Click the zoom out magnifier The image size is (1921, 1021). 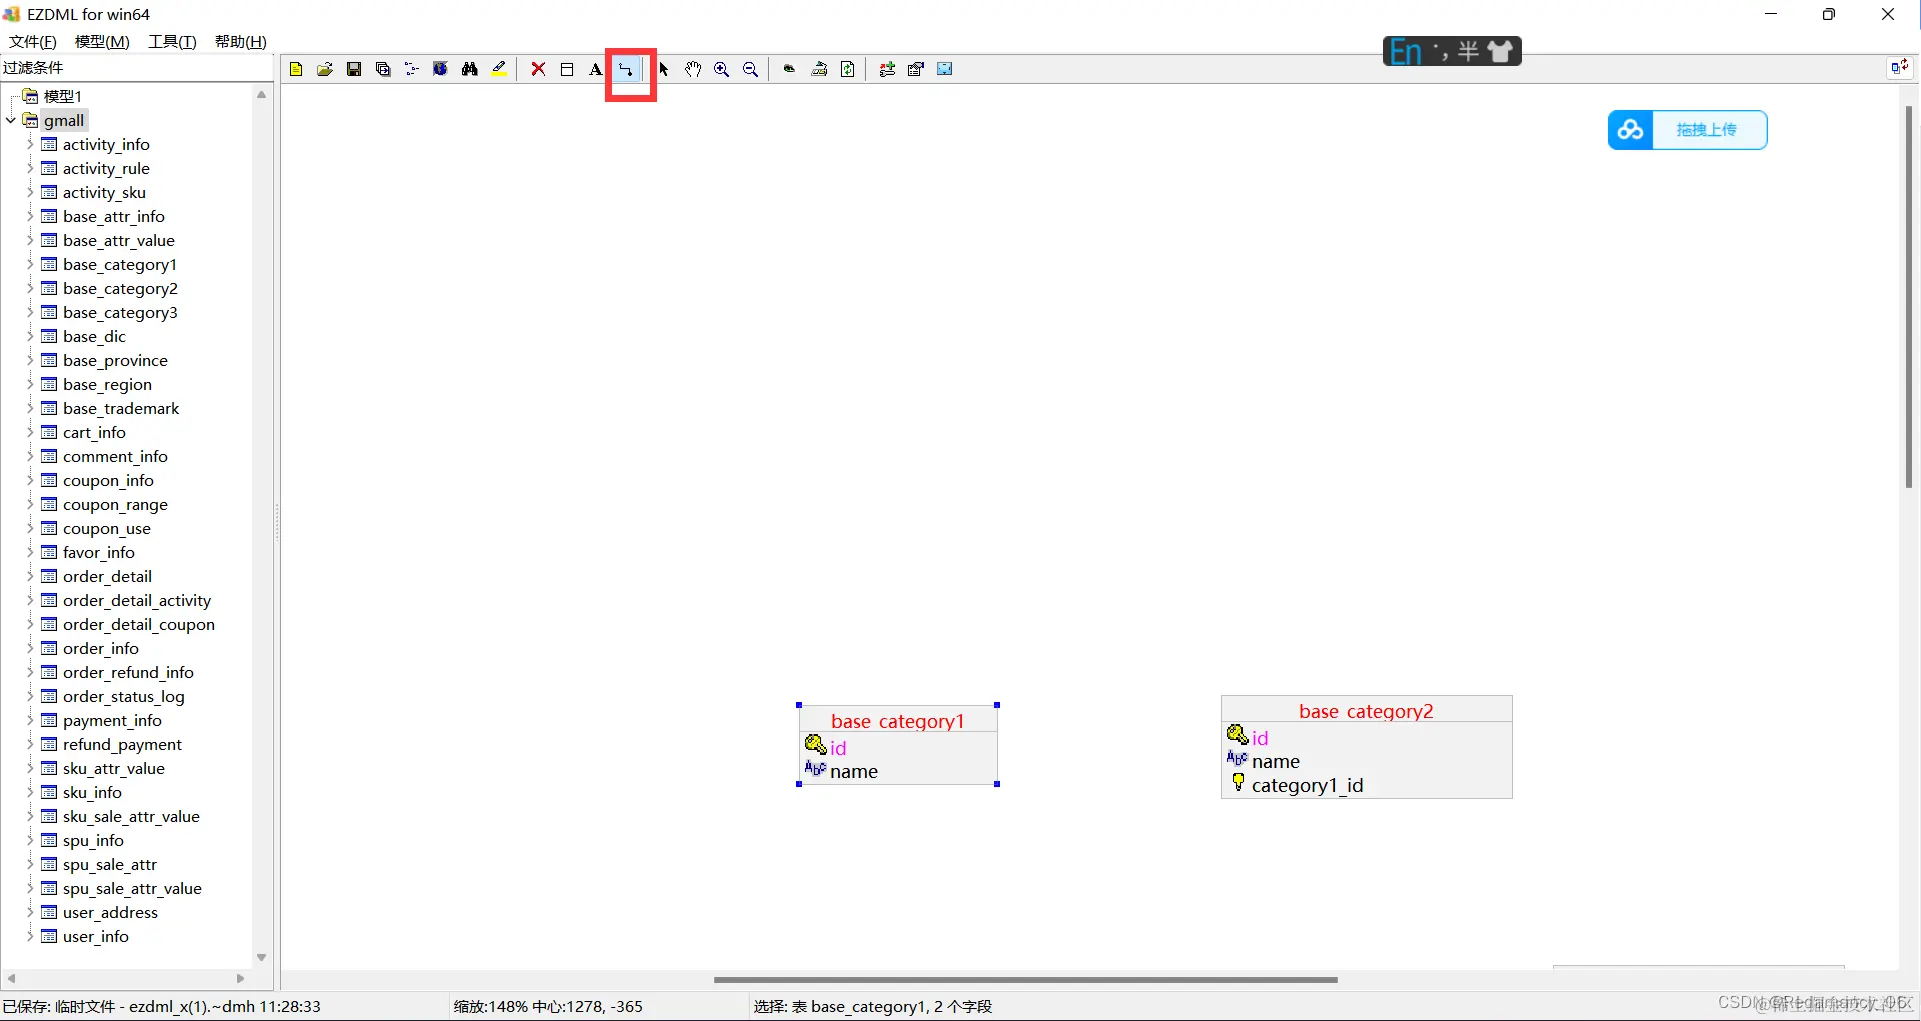click(x=751, y=69)
